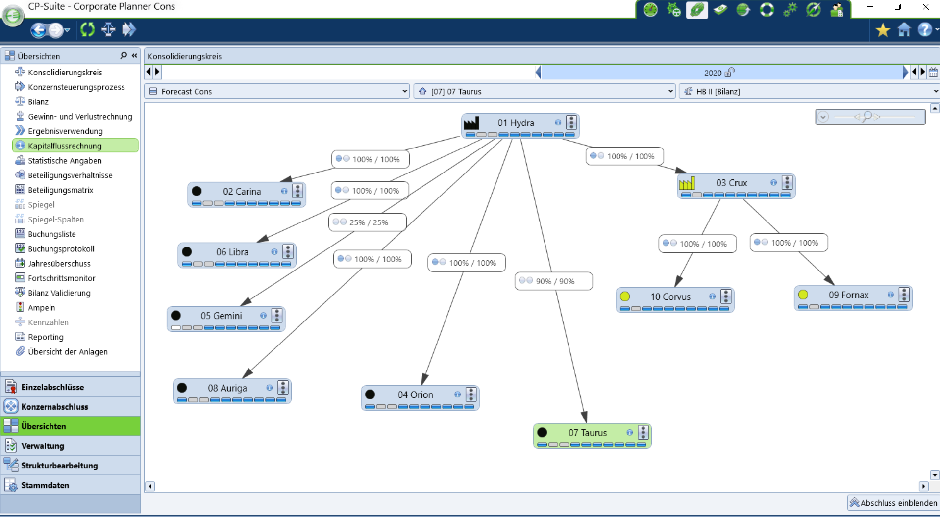
Task: Click up arrow of vertical scrollbar
Action: [934, 108]
